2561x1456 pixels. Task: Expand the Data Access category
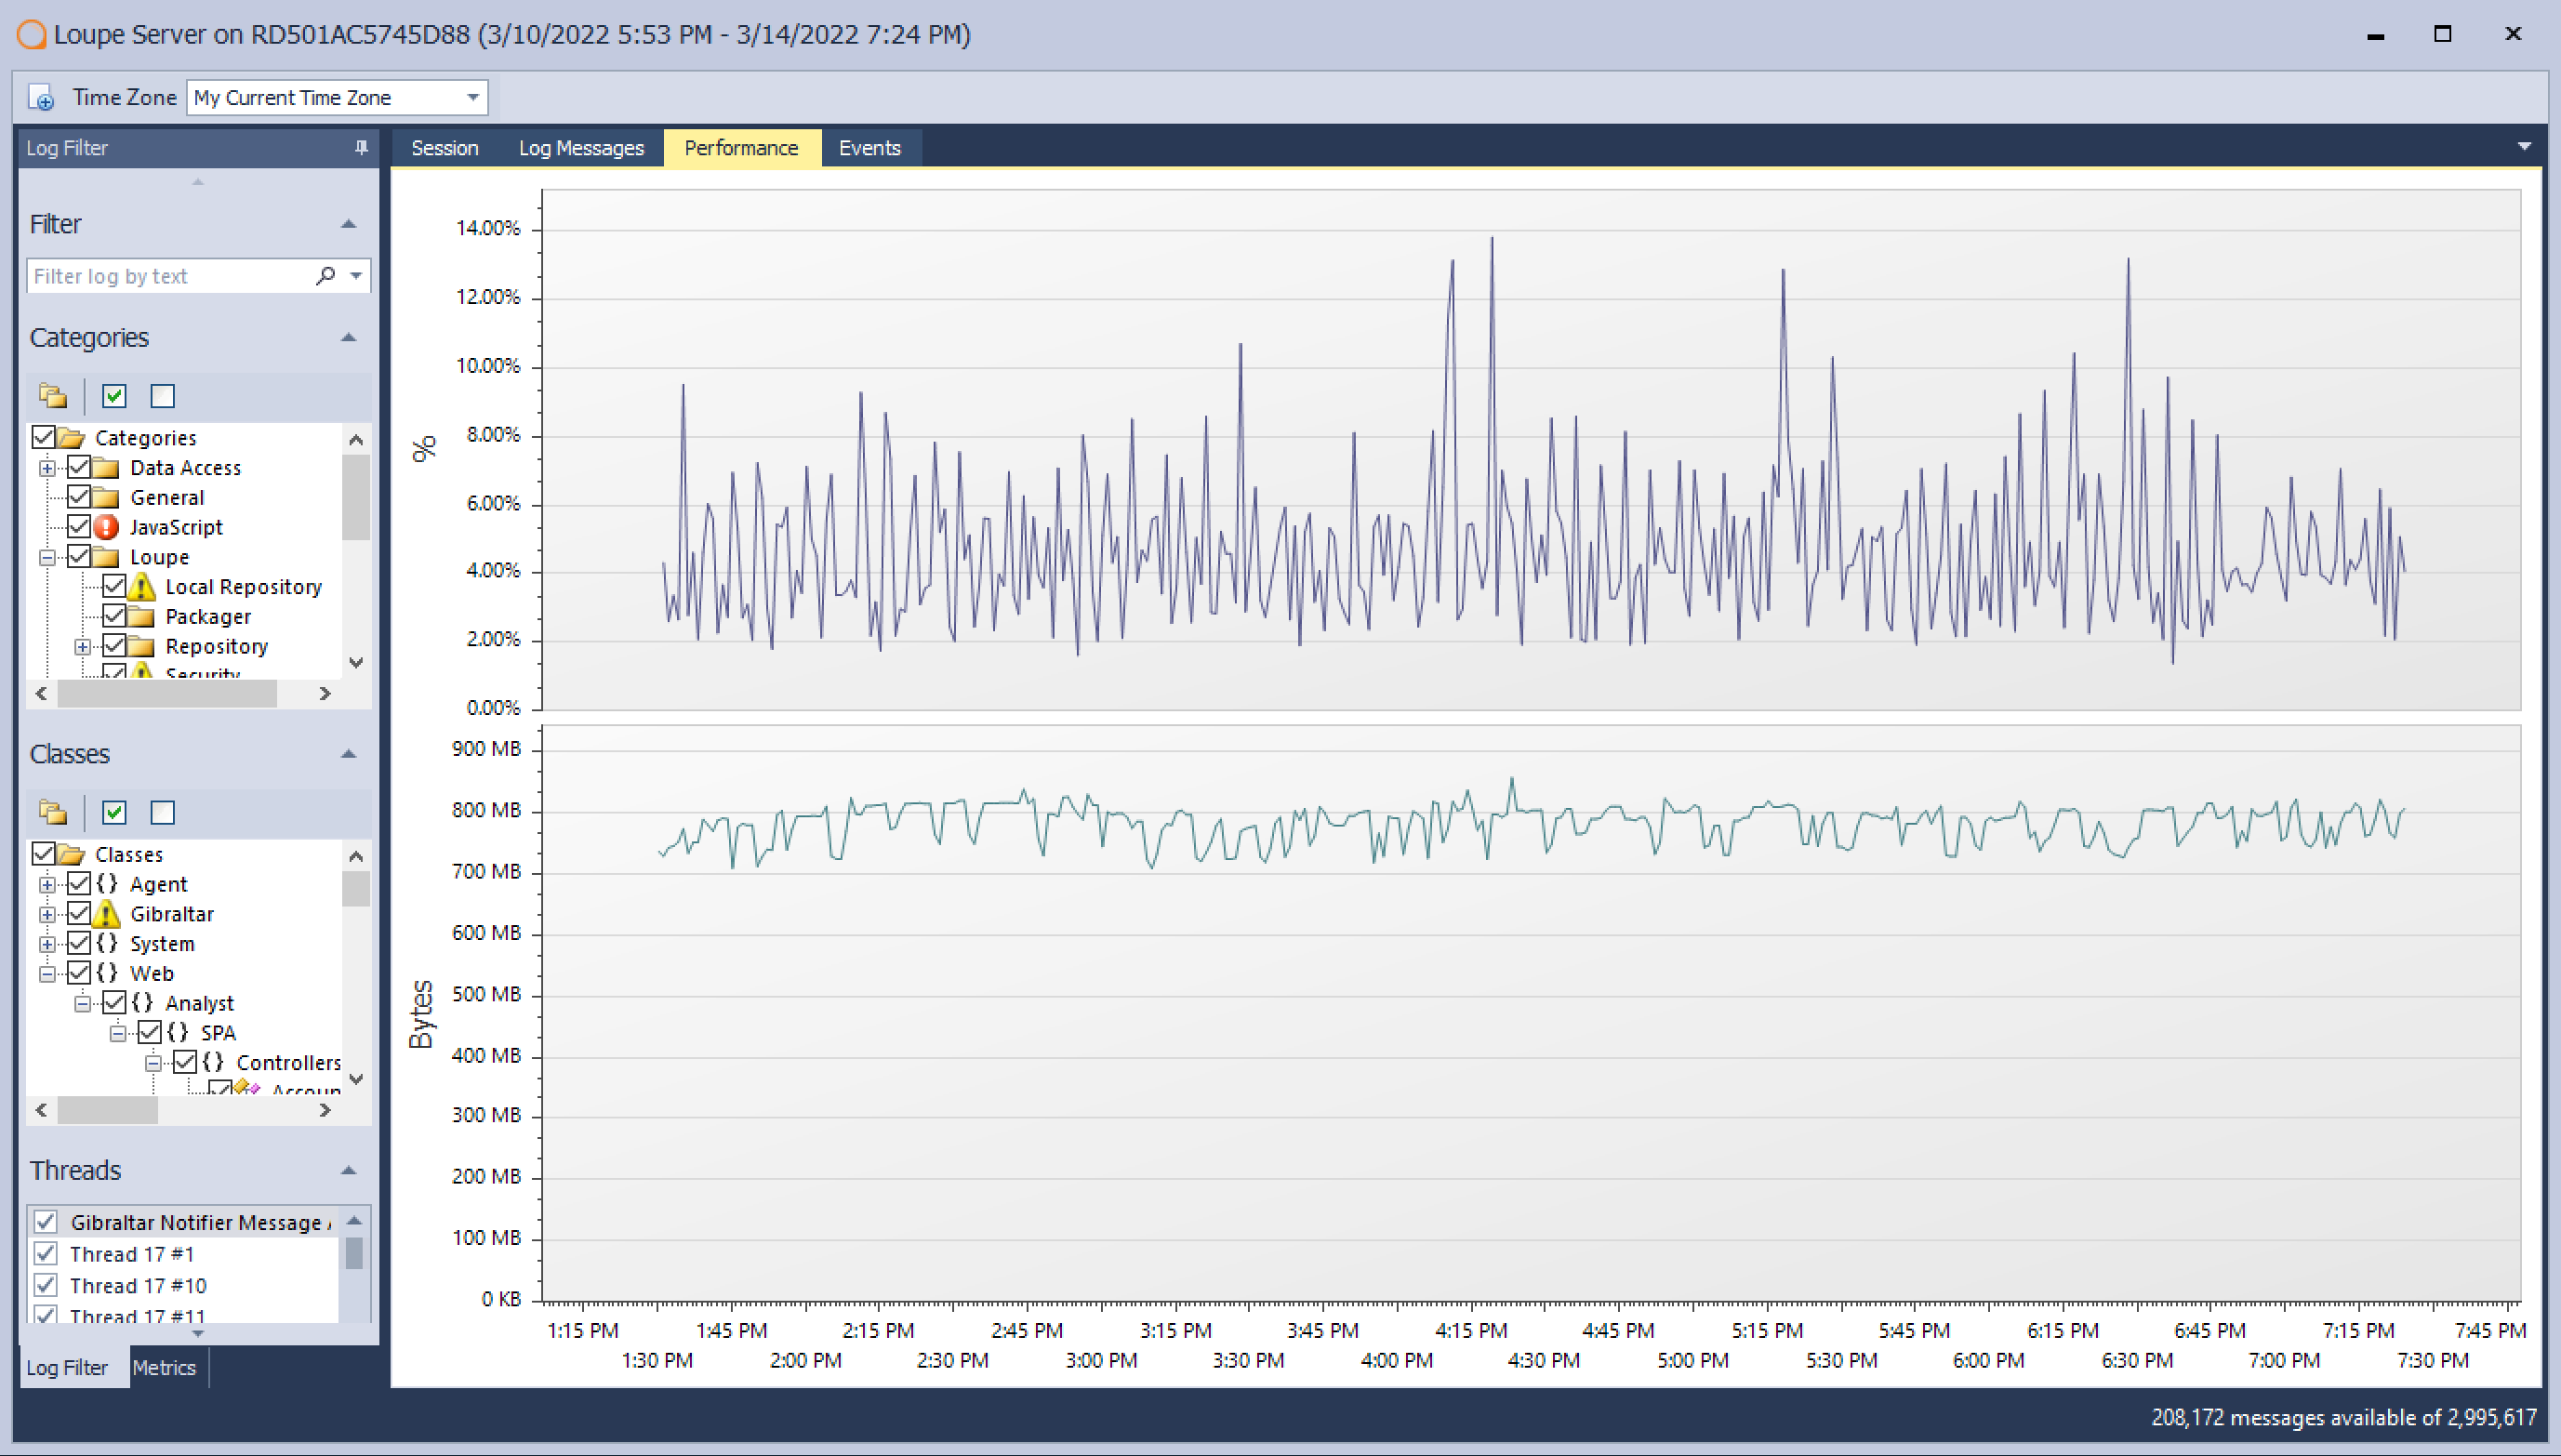(47, 467)
